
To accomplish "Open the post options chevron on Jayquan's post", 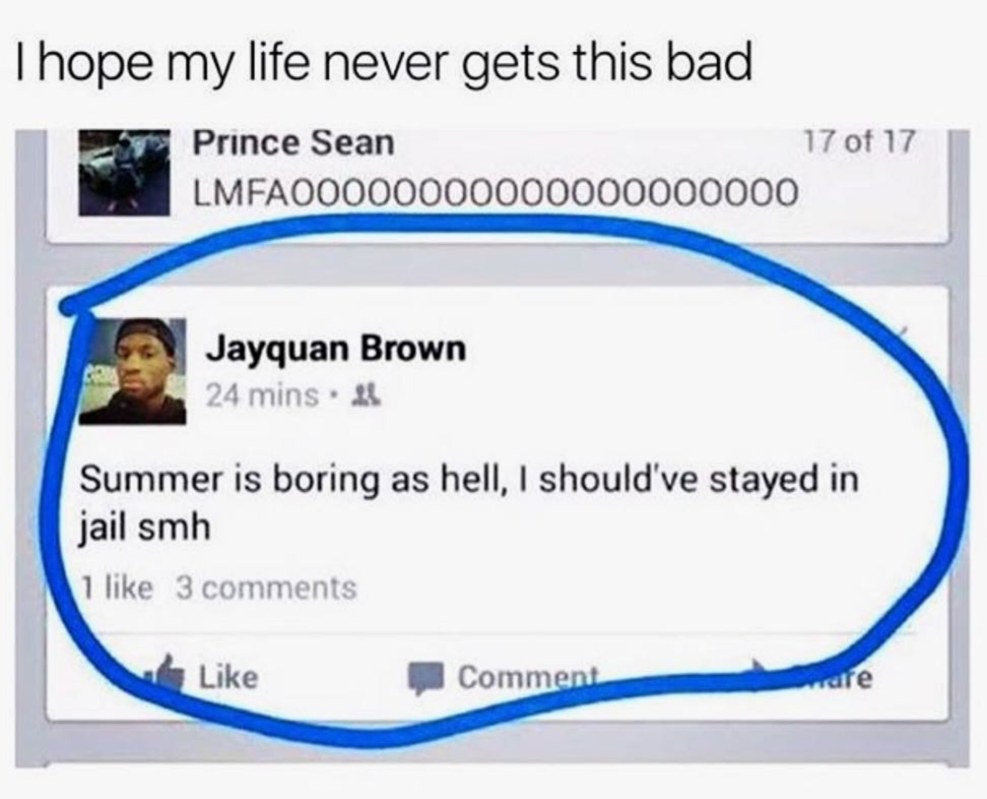I will [901, 332].
